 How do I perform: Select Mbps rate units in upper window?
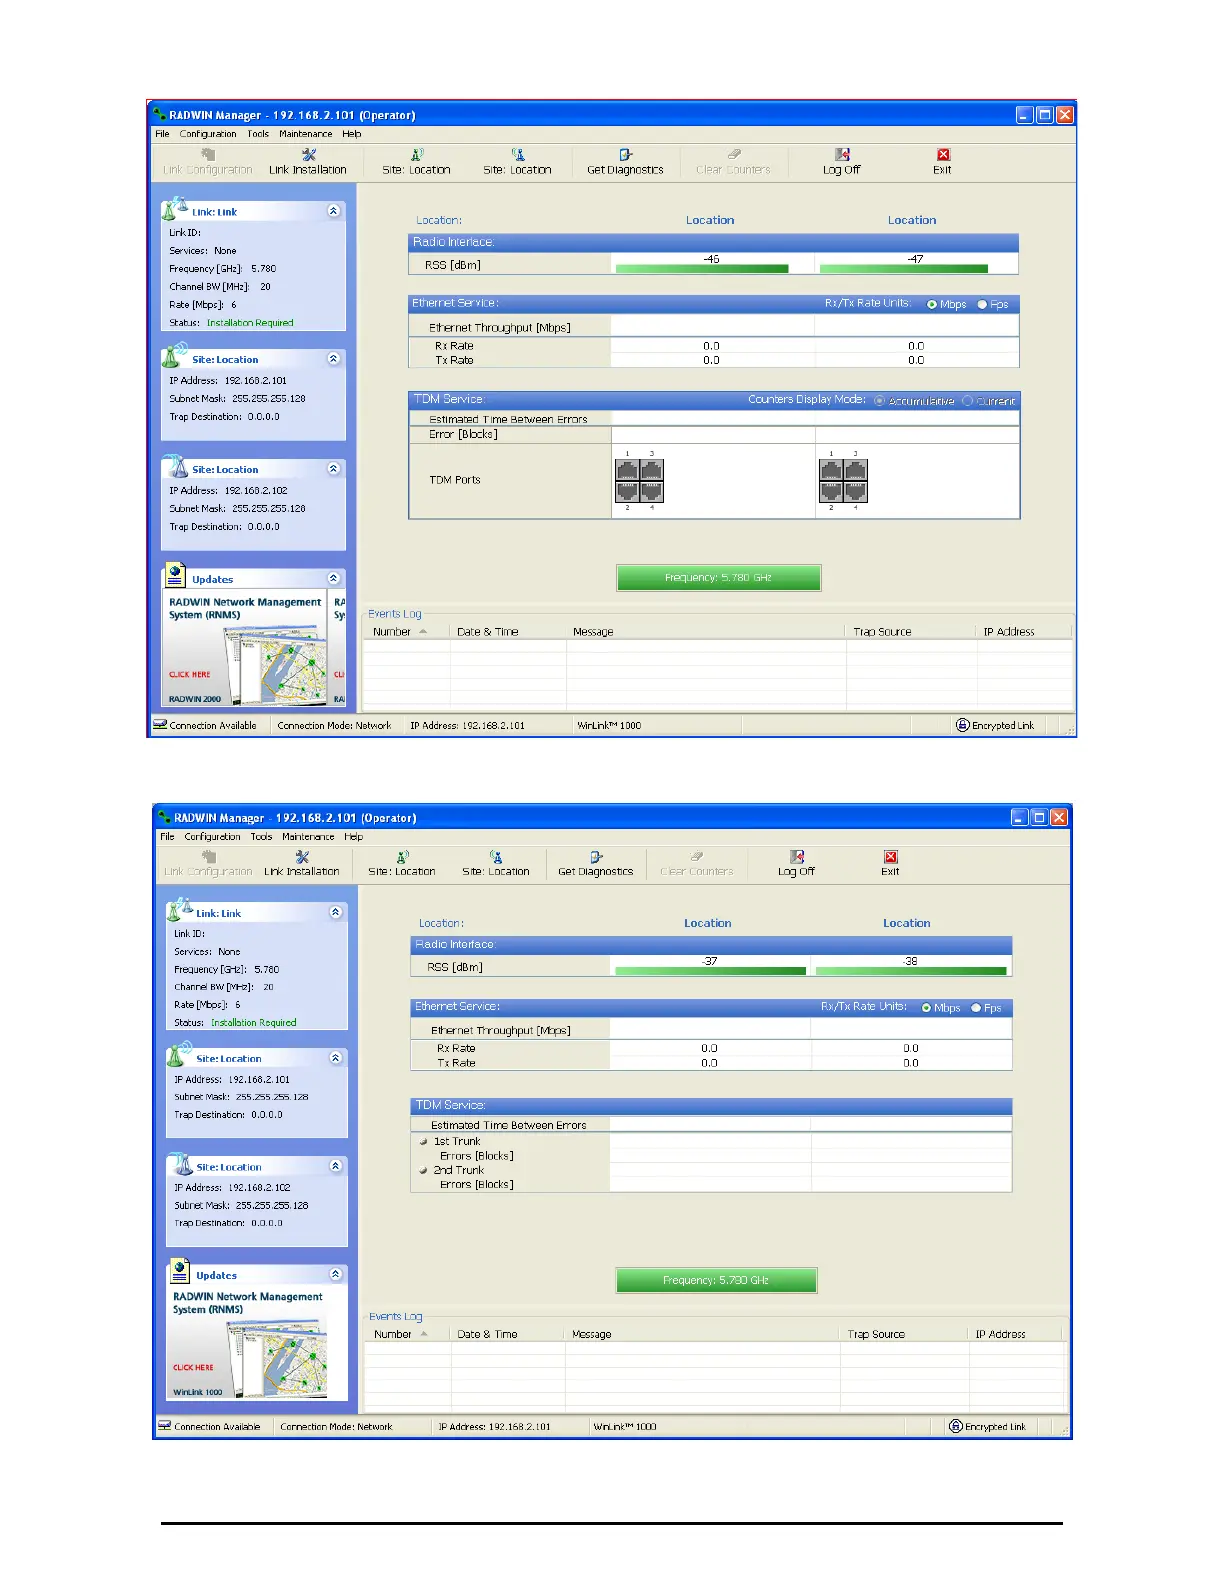click(x=932, y=305)
